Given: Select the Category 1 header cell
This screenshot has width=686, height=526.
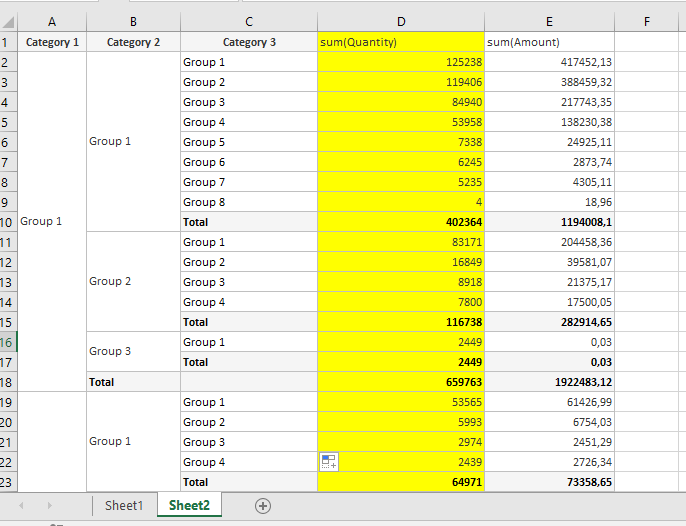Looking at the screenshot, I should coord(52,42).
